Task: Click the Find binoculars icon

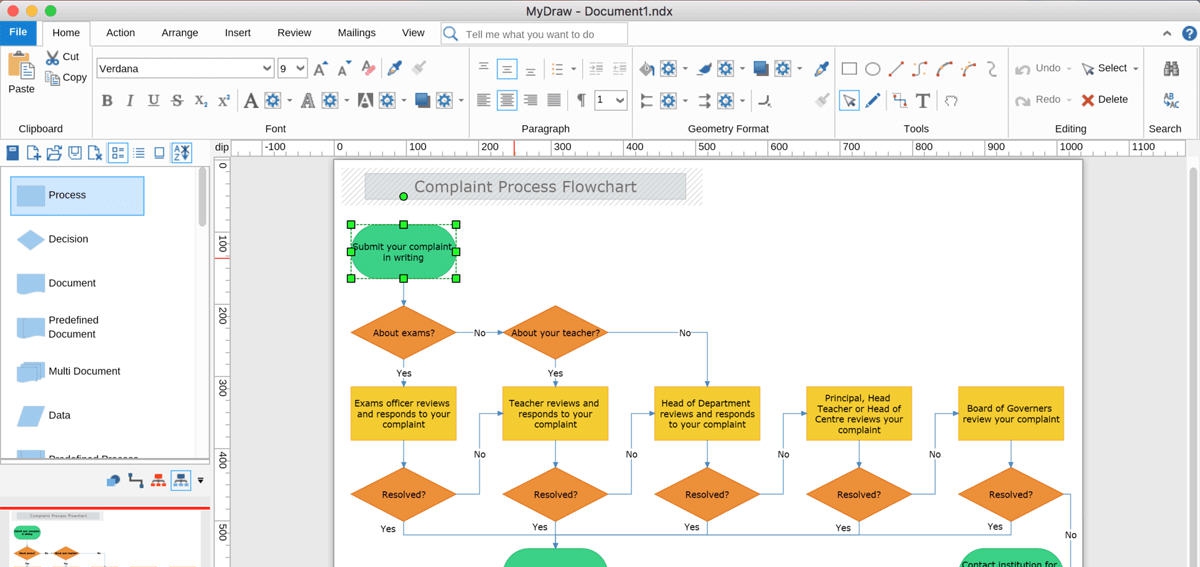Action: pos(1171,69)
